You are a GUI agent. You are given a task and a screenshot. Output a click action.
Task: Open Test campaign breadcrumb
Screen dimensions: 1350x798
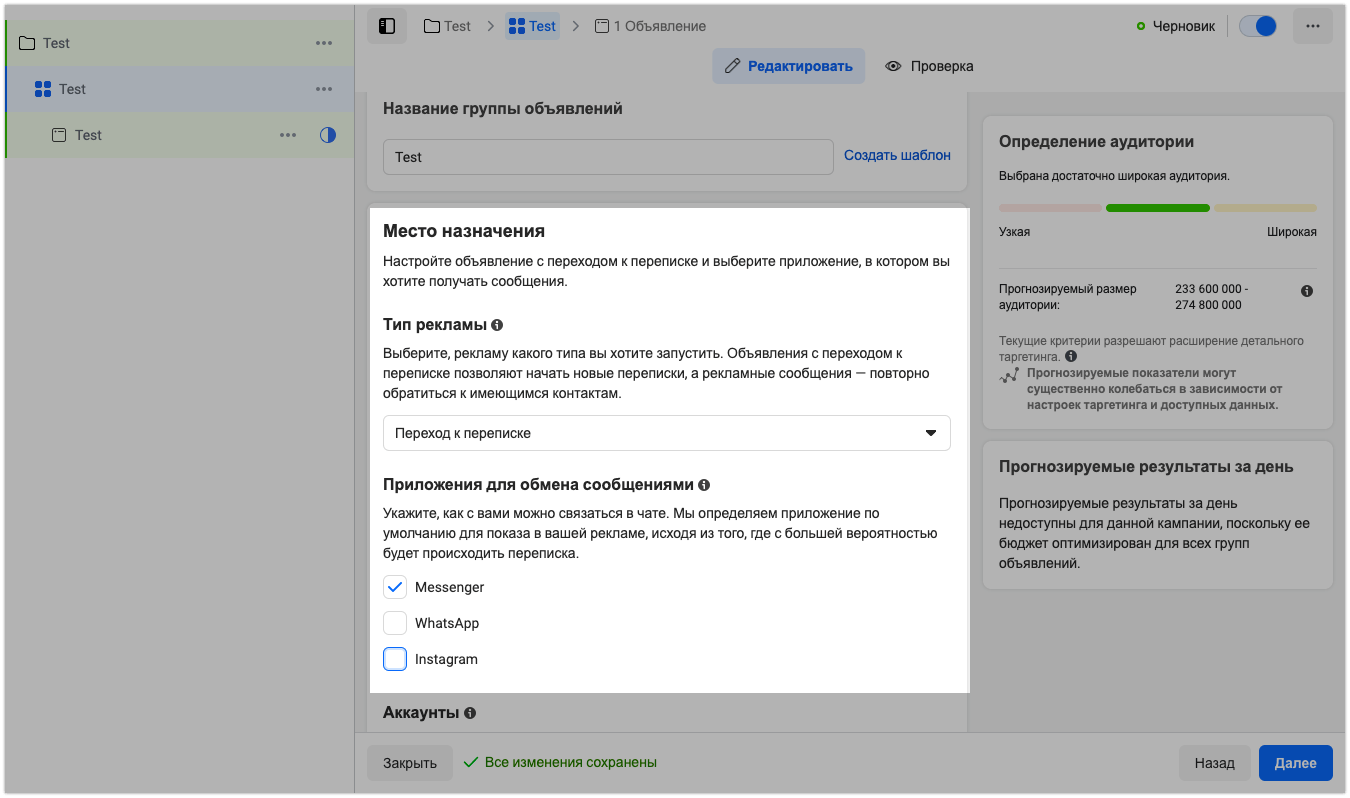(x=447, y=26)
